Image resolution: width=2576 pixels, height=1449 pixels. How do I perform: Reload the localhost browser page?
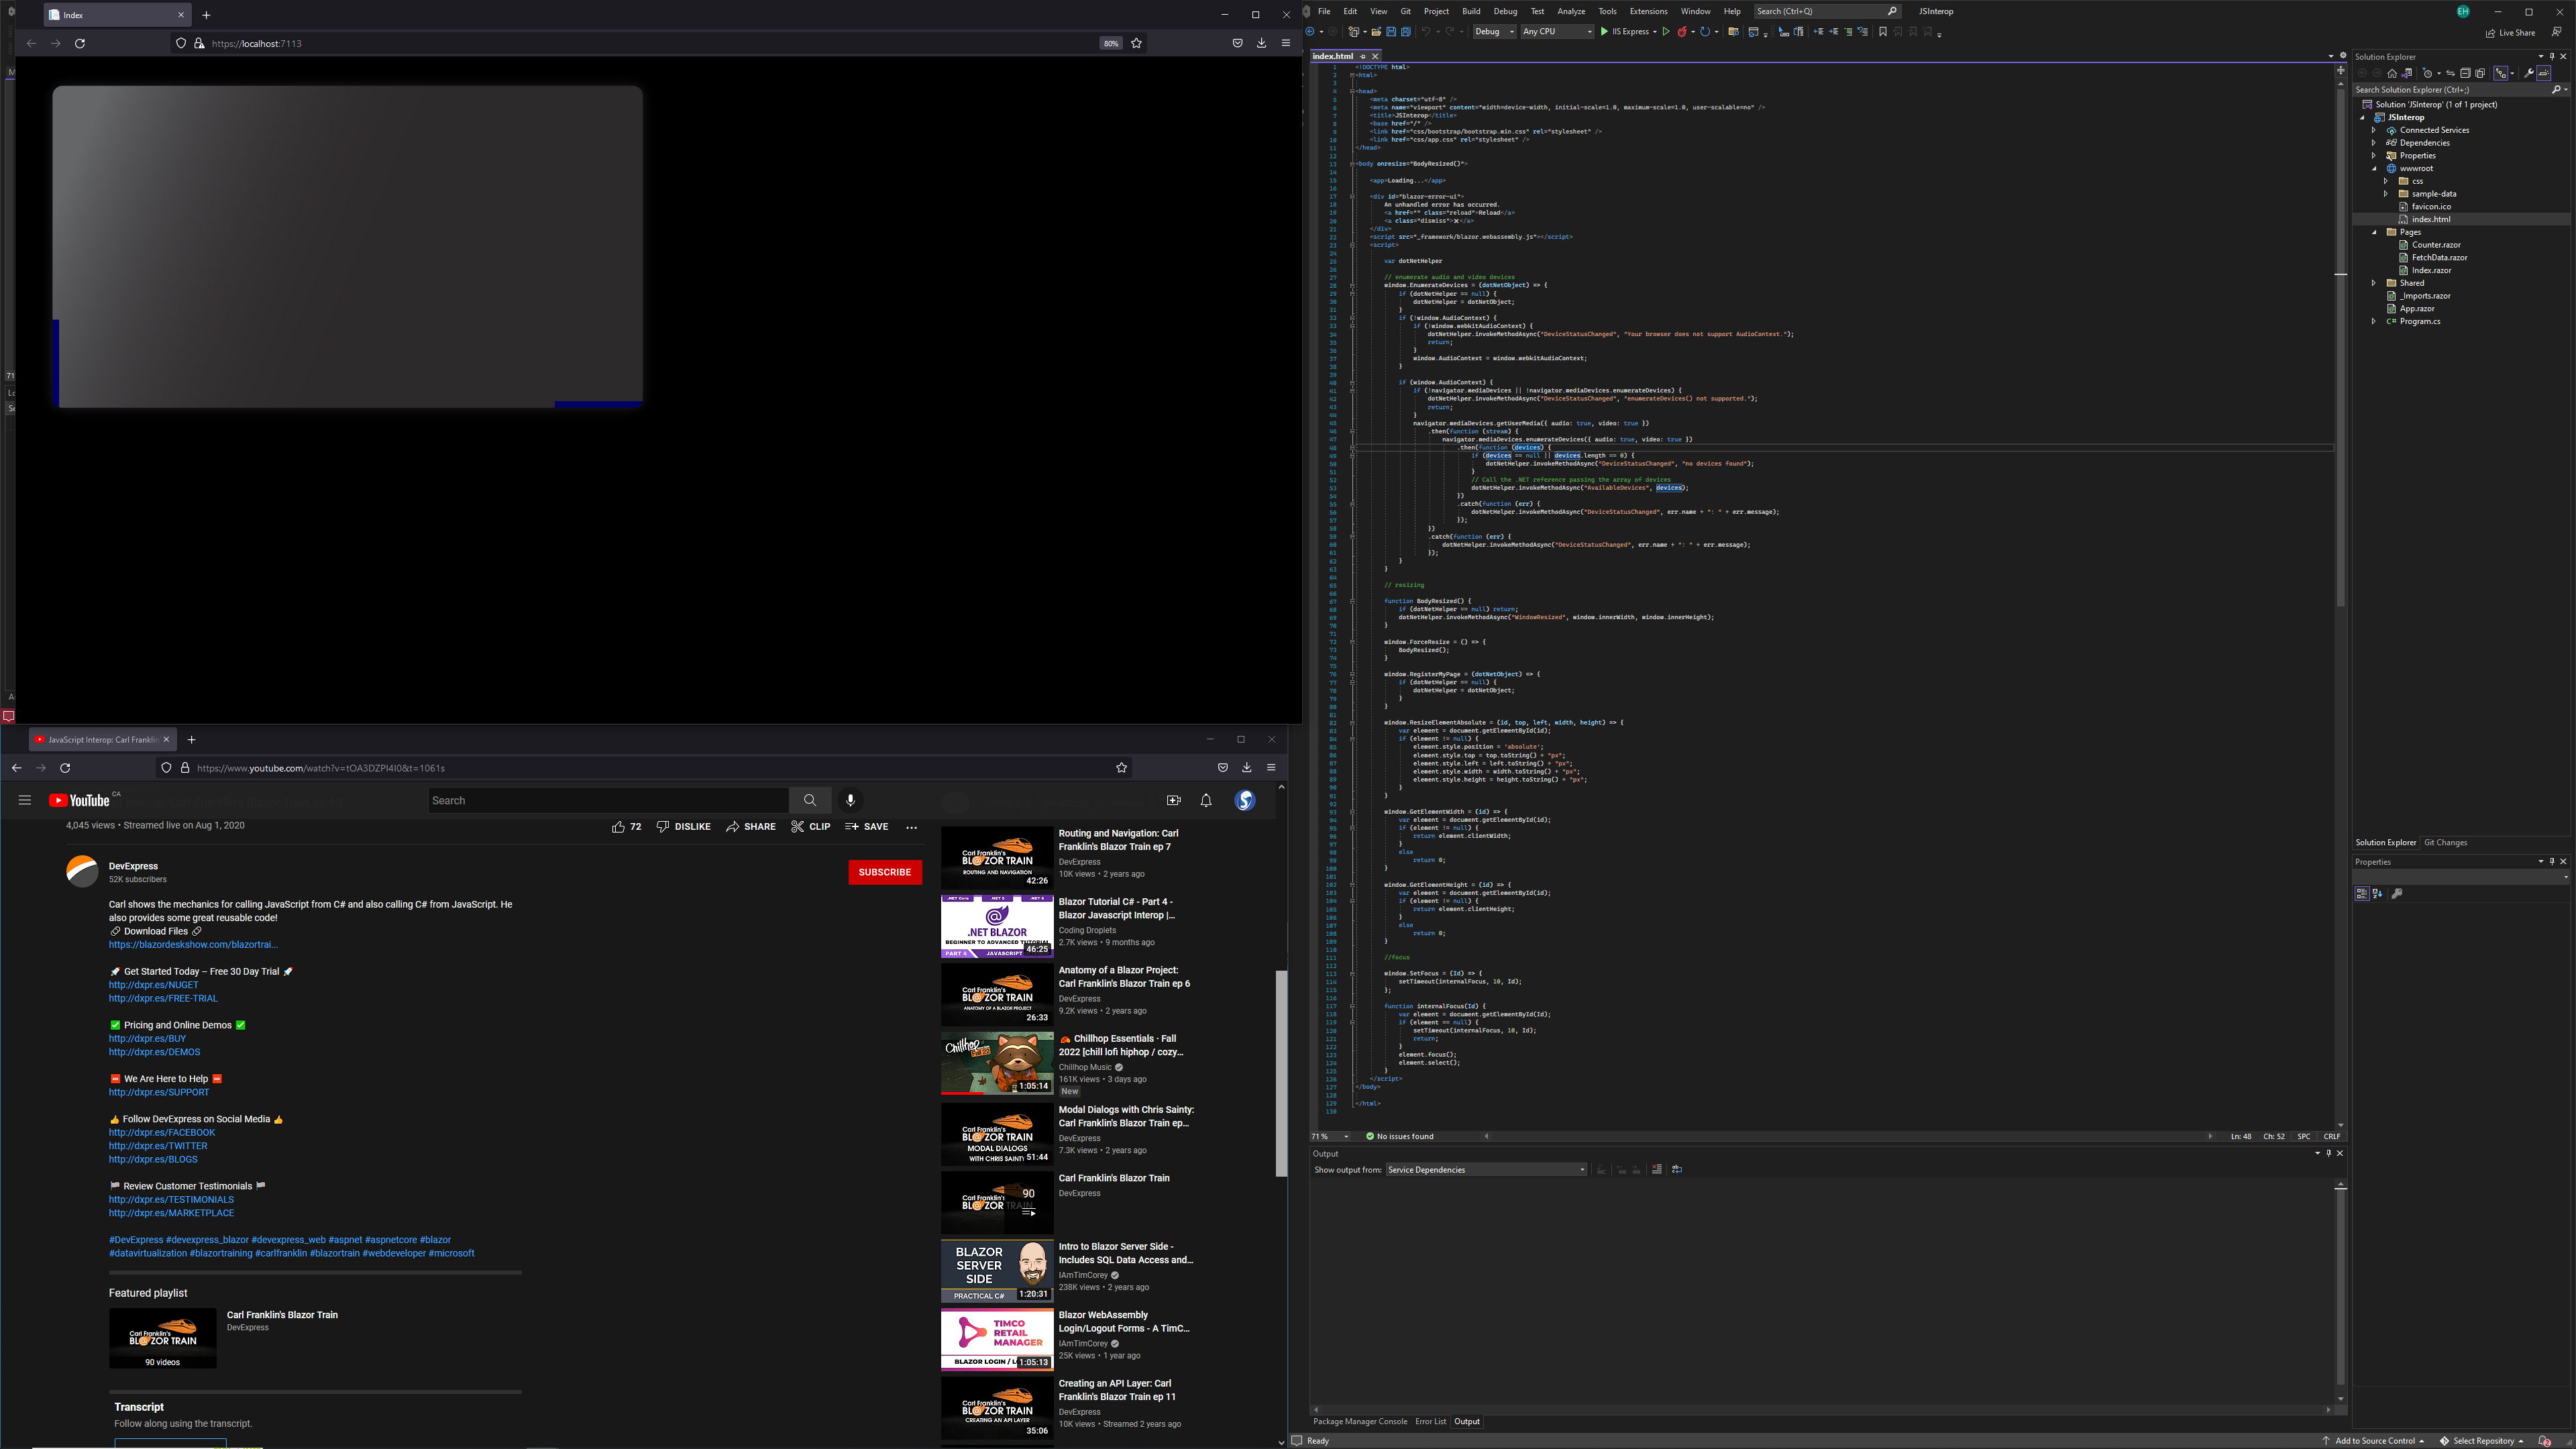[80, 43]
